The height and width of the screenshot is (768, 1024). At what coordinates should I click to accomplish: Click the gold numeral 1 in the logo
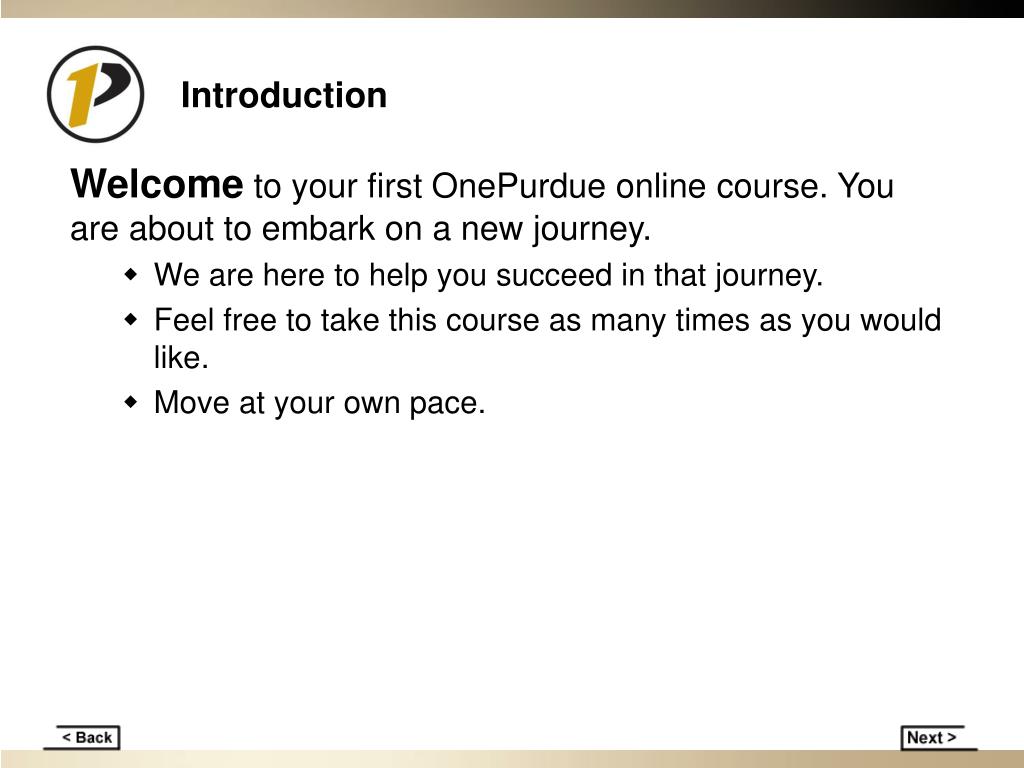tap(83, 95)
